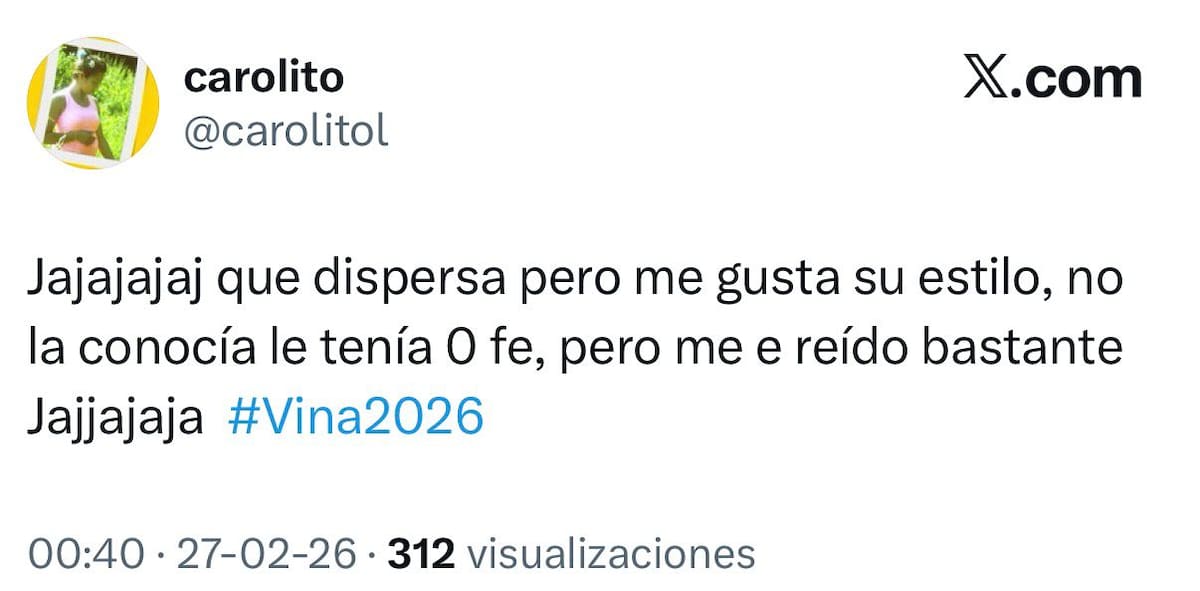Click the X logo icon
The height and width of the screenshot is (591, 1200).
tap(984, 78)
